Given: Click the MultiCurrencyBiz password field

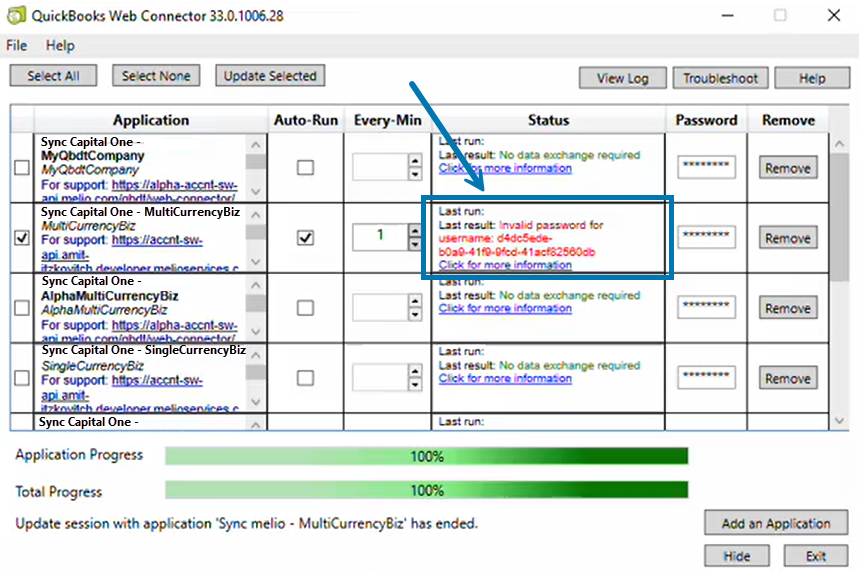Looking at the screenshot, I should [x=706, y=238].
